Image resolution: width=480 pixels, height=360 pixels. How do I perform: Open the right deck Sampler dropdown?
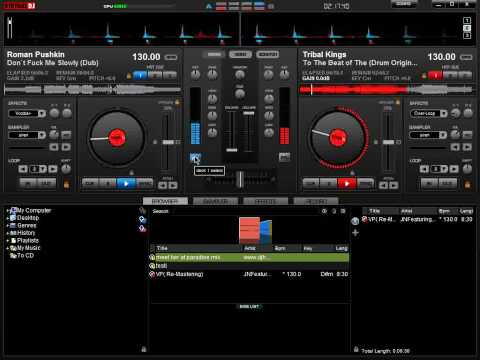443,135
